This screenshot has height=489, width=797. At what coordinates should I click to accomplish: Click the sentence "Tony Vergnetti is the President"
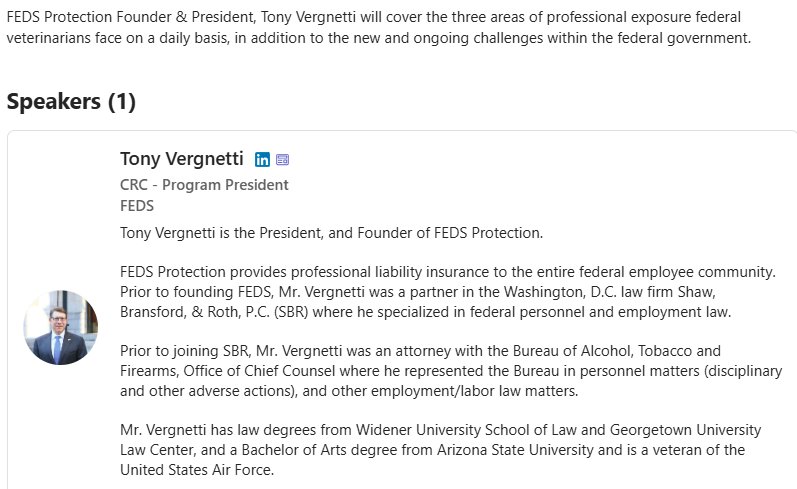[x=330, y=233]
